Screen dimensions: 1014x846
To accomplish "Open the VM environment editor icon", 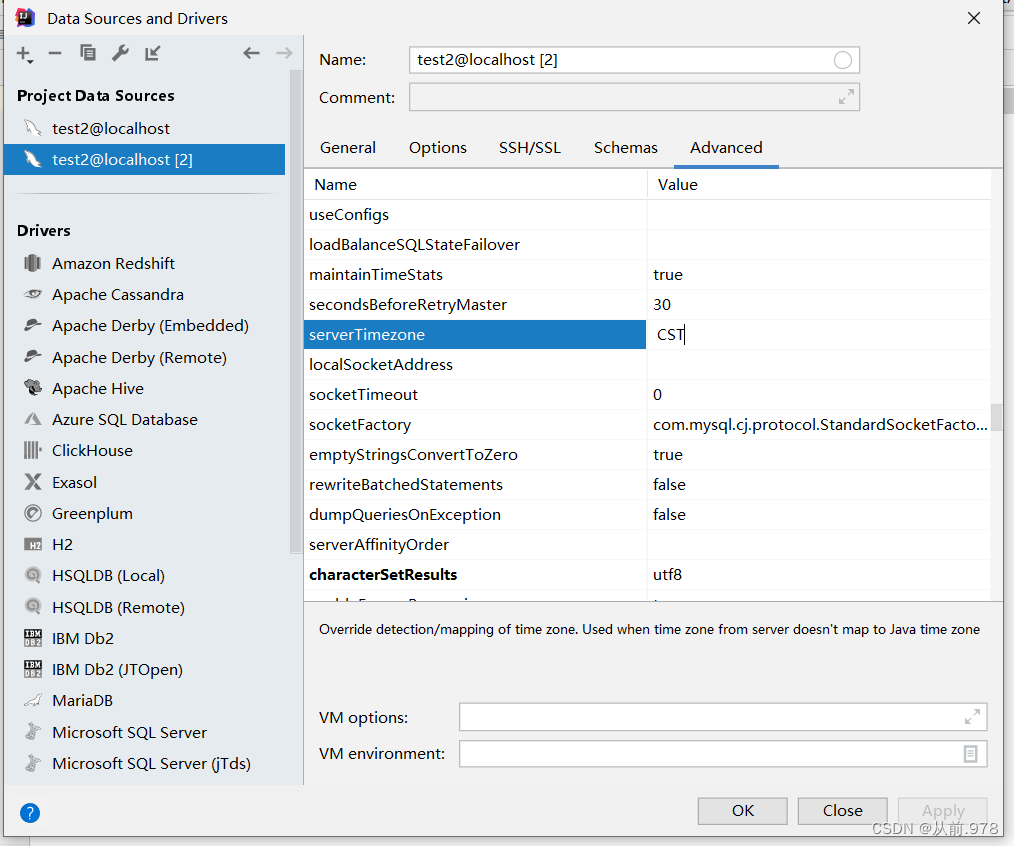I will click(971, 754).
